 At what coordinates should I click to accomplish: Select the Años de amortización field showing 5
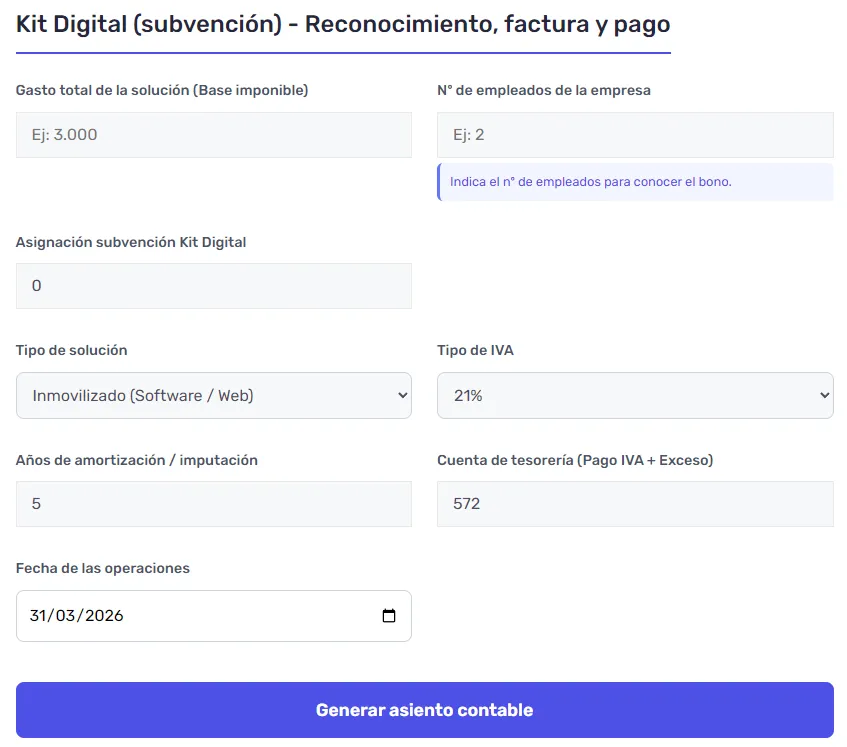(213, 504)
